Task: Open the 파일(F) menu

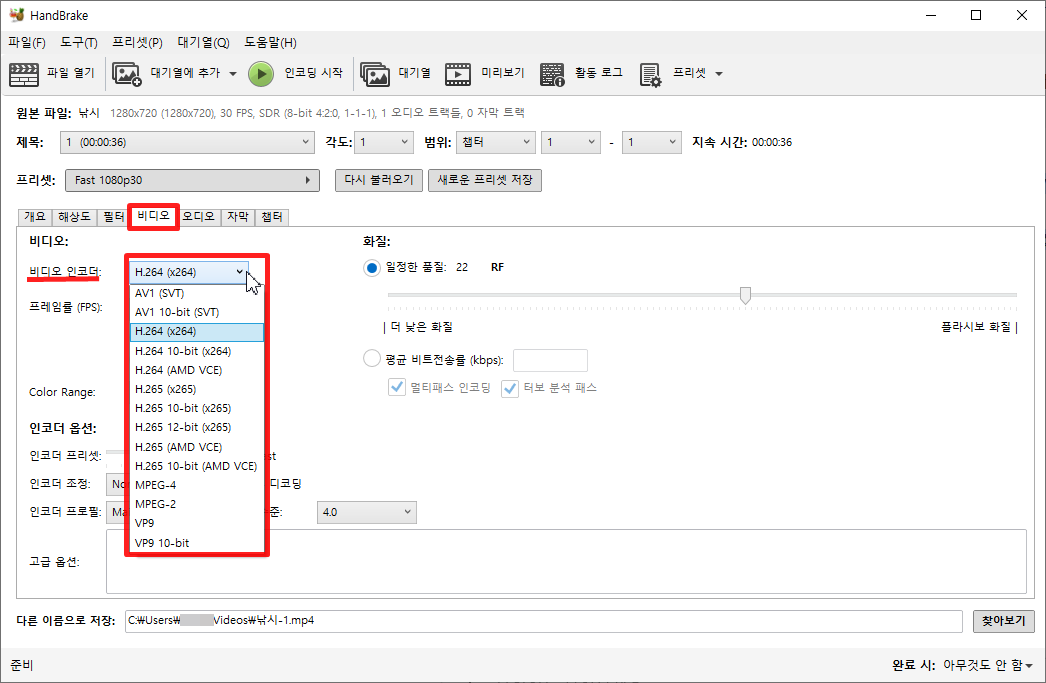Action: 27,43
